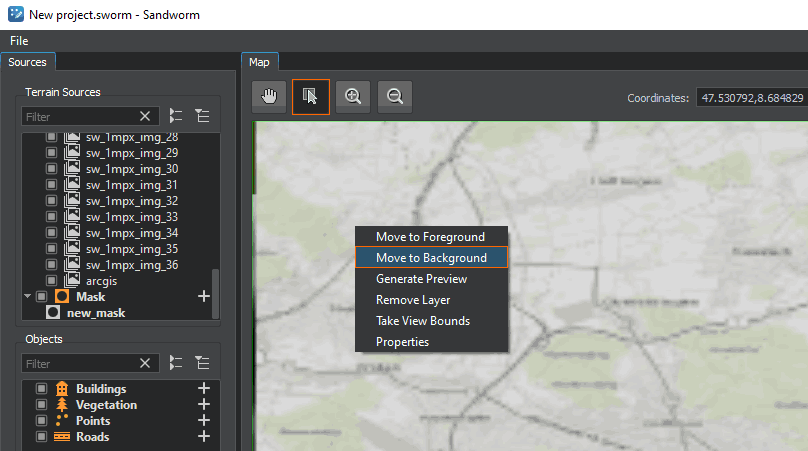Click the zoom in magnifier
The image size is (808, 451).
pos(353,96)
